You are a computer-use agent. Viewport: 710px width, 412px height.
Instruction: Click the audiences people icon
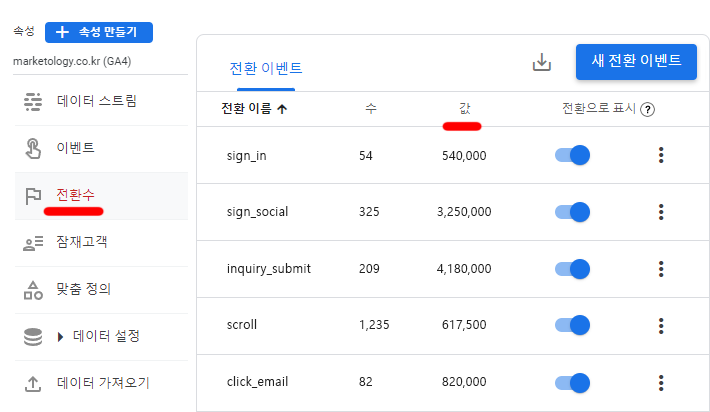(x=33, y=243)
